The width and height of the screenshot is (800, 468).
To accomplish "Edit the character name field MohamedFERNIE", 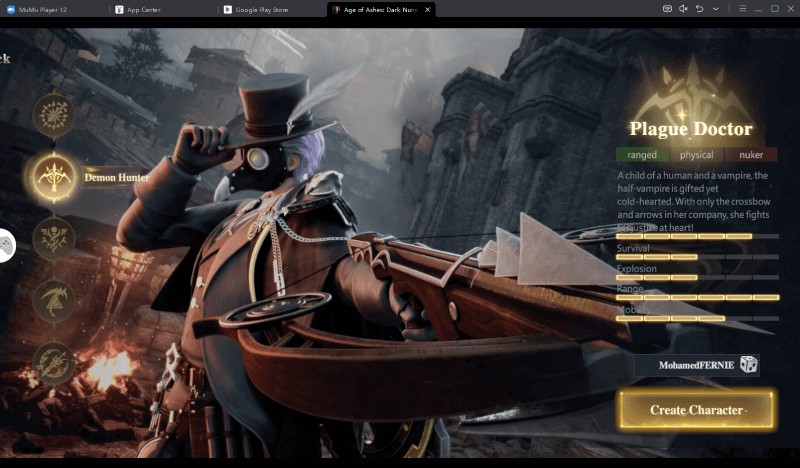I will pos(696,365).
